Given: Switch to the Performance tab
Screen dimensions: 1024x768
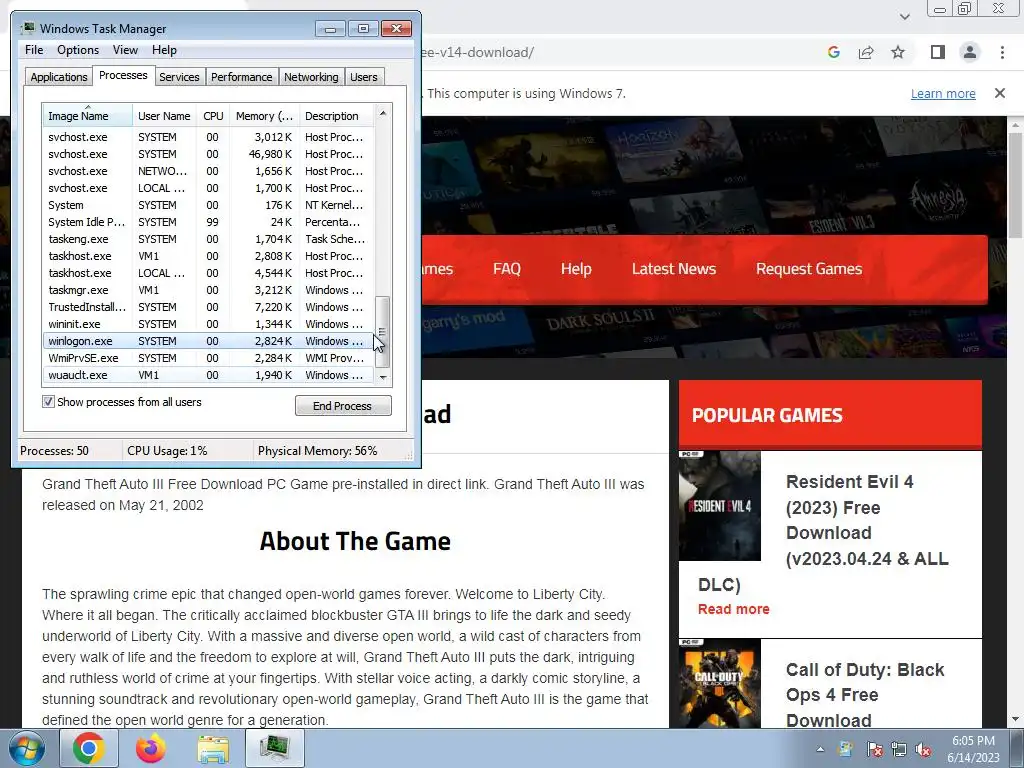Looking at the screenshot, I should 241,76.
